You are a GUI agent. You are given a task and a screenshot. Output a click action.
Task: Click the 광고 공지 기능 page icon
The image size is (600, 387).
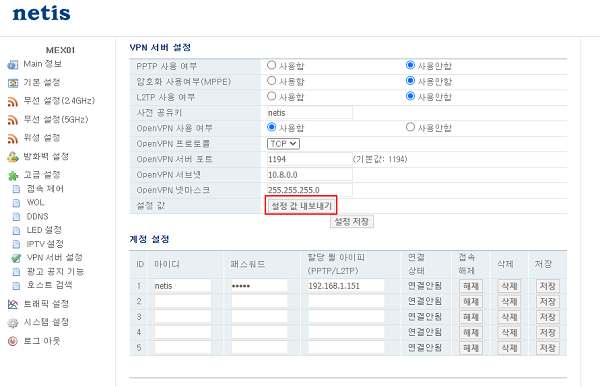pyautogui.click(x=16, y=272)
